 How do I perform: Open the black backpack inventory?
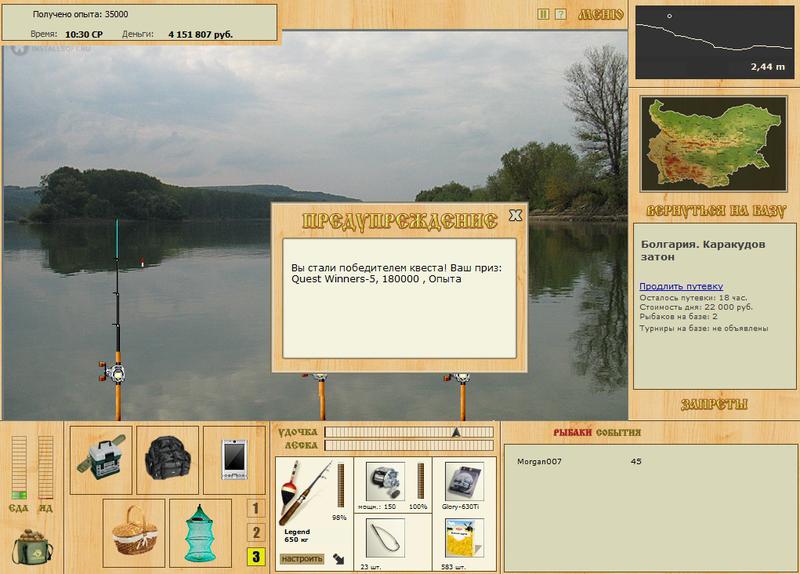[x=167, y=461]
